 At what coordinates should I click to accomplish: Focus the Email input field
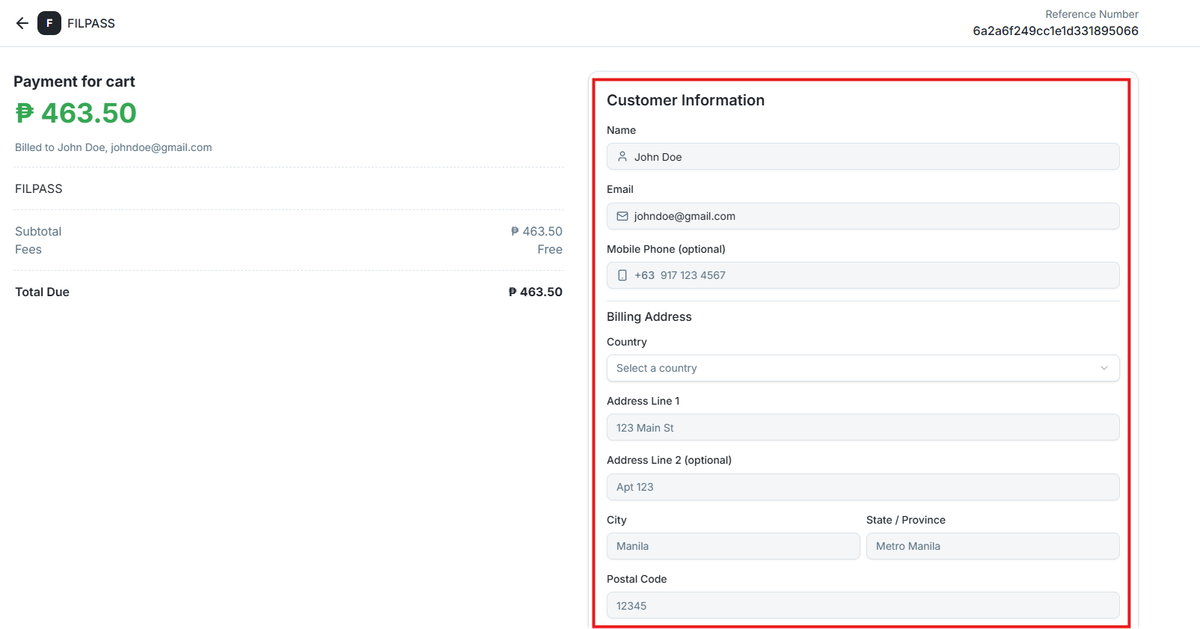pyautogui.click(x=863, y=216)
